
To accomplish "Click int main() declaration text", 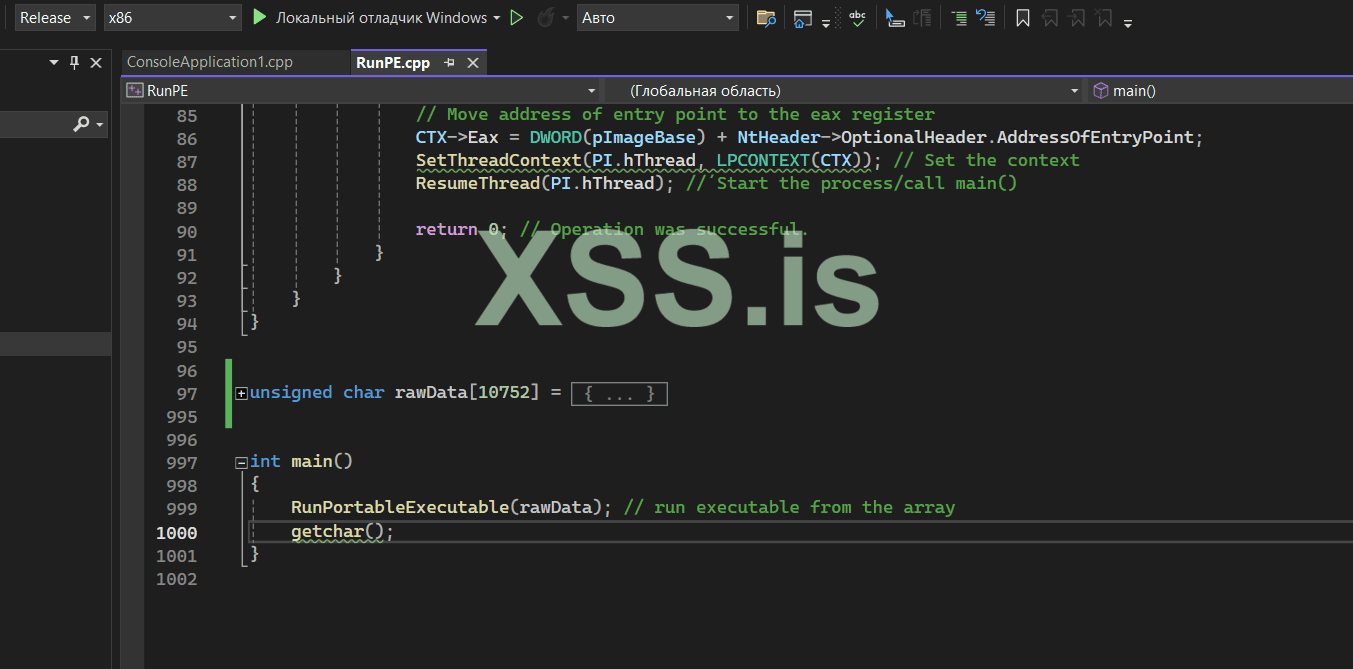I will coord(301,461).
